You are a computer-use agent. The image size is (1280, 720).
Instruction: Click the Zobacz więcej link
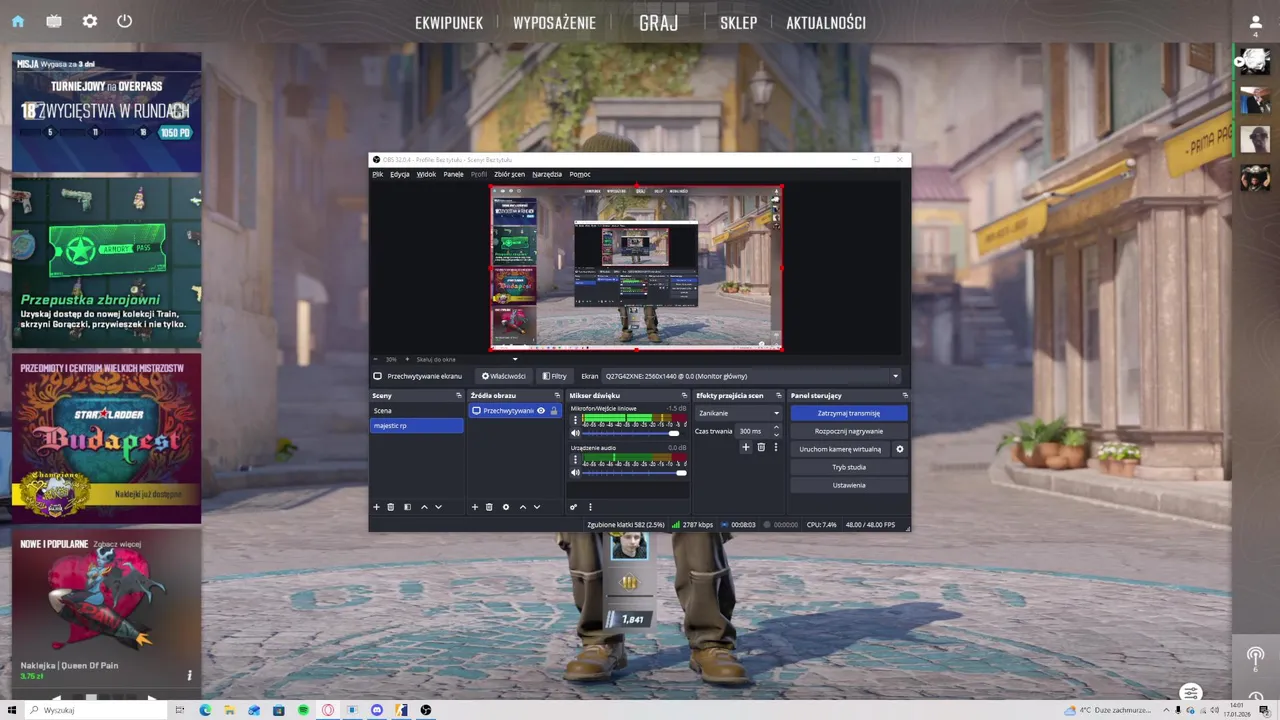pyautogui.click(x=117, y=544)
